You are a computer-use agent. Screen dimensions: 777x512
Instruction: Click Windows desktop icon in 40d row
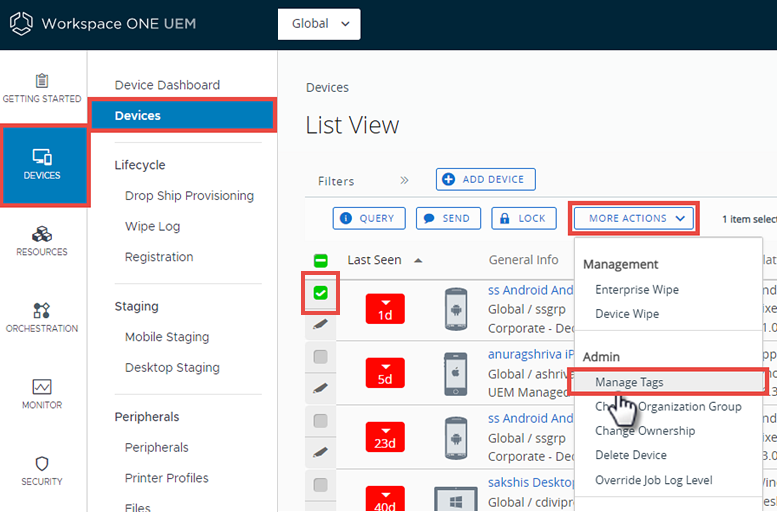(x=456, y=499)
